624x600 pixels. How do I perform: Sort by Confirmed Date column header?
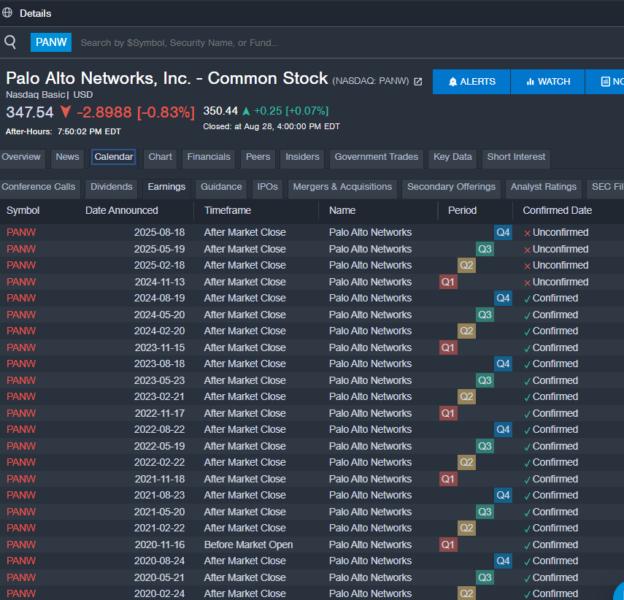tap(557, 210)
